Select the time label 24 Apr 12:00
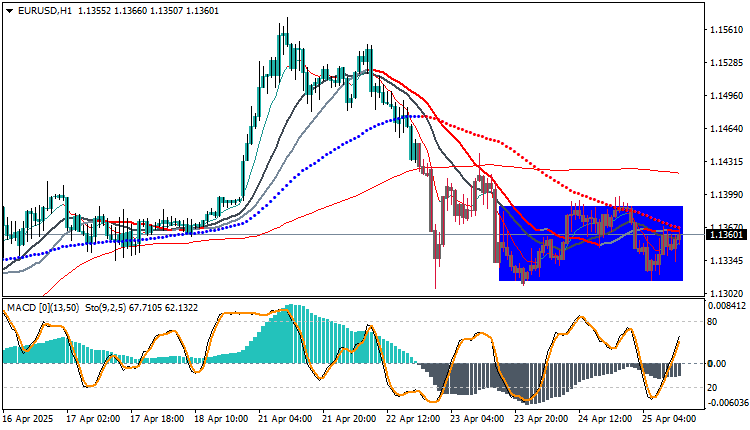 [x=605, y=419]
